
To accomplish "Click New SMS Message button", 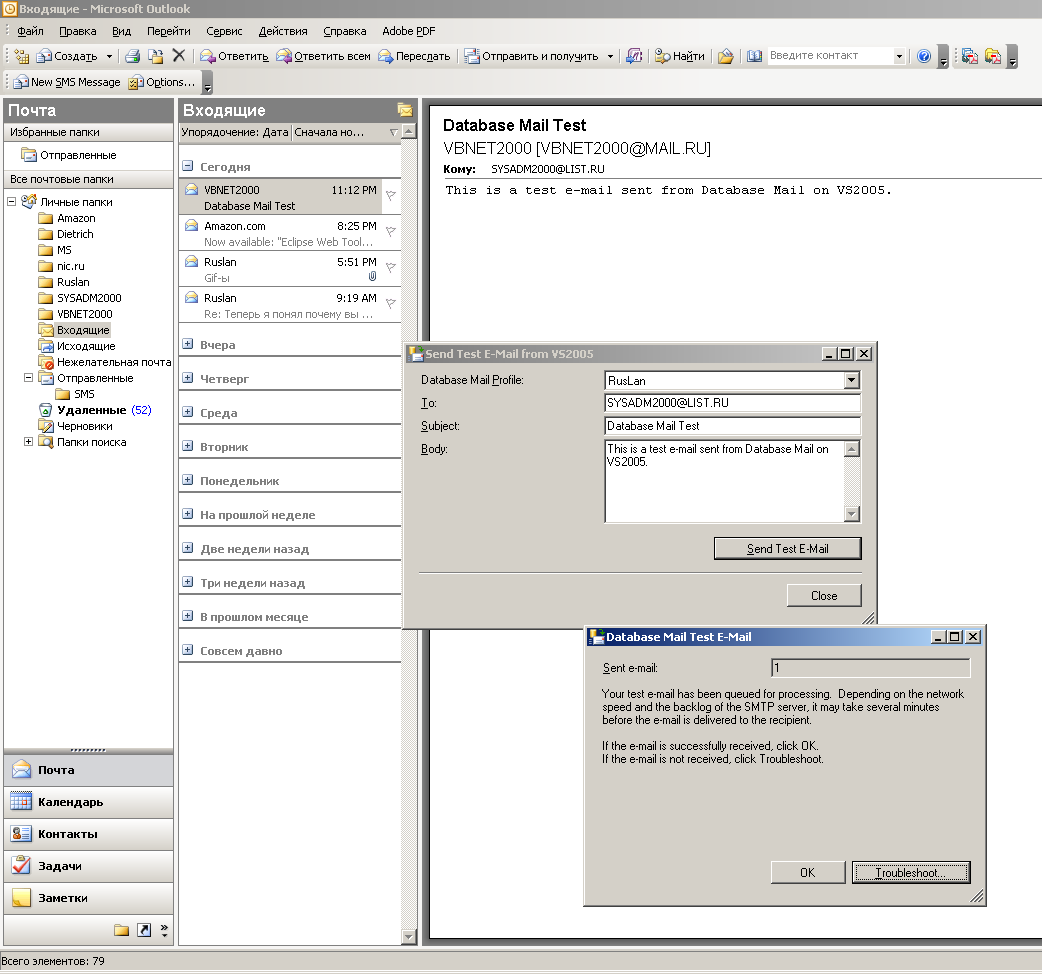I will point(66,82).
